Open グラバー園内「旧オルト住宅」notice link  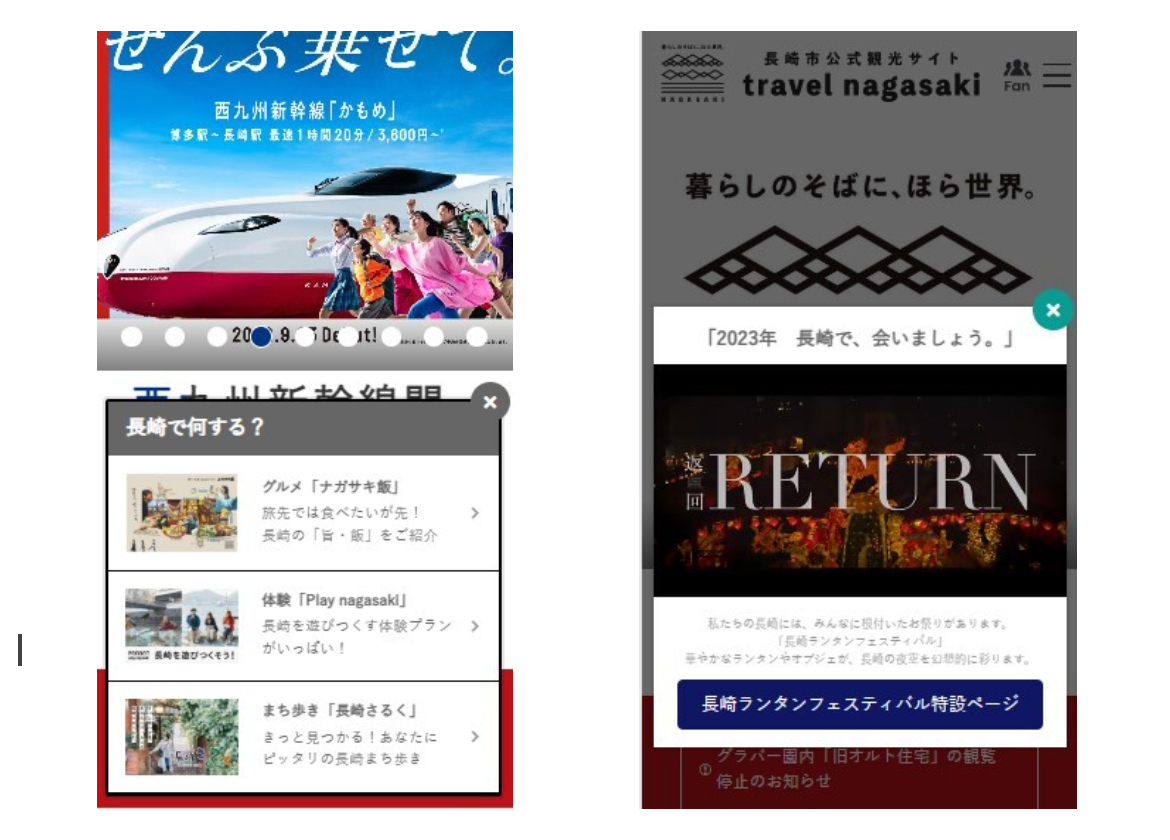856,768
